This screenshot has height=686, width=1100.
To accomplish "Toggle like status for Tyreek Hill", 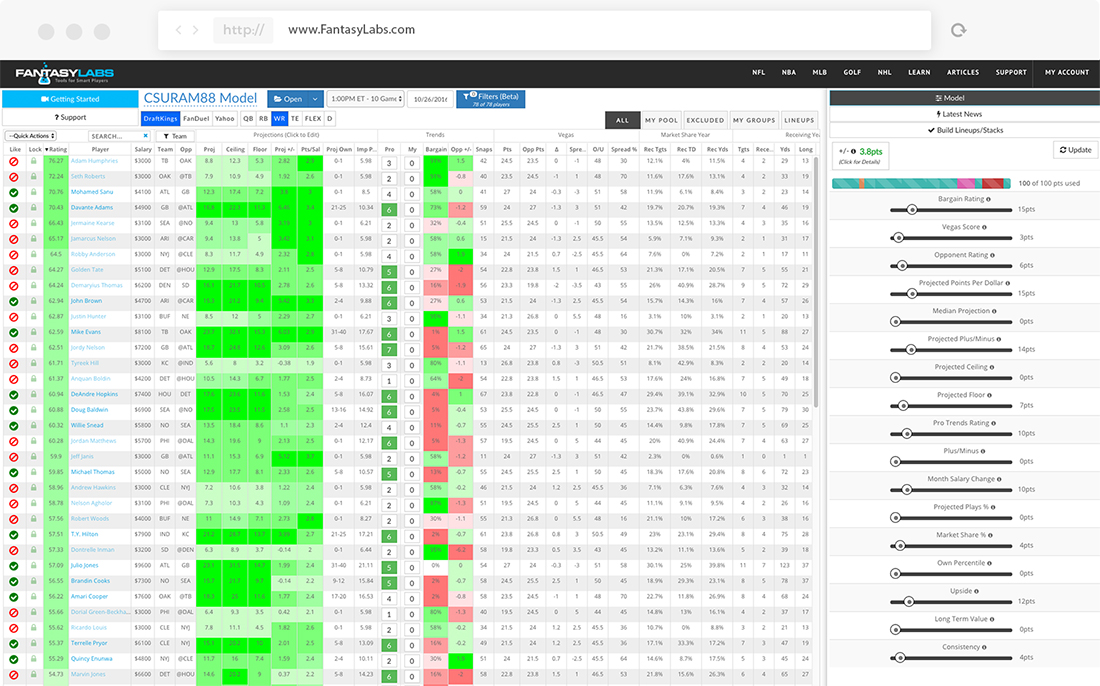I will pos(13,363).
